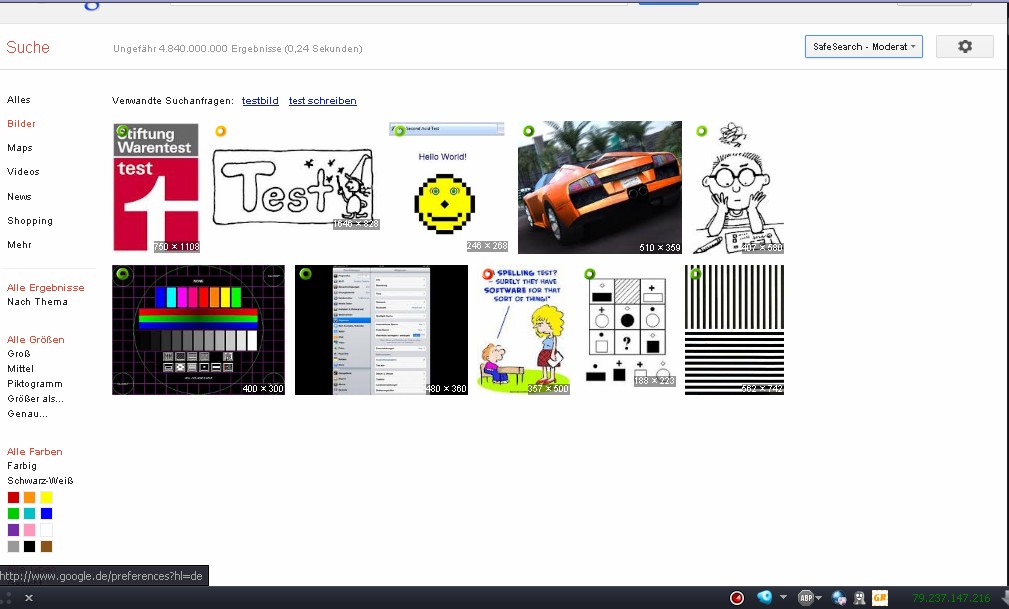
Task: Click the blue eye-shaped add-on icon
Action: pos(765,598)
